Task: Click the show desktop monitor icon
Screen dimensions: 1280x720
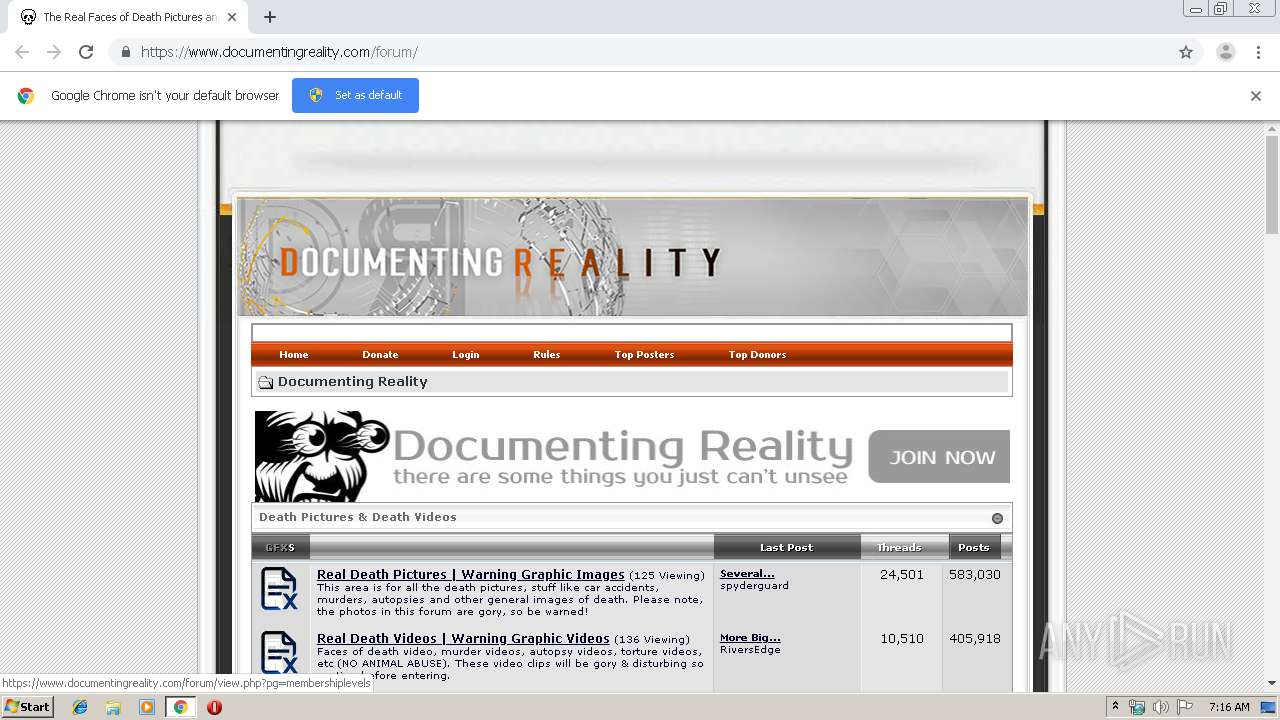Action: coord(1269,707)
